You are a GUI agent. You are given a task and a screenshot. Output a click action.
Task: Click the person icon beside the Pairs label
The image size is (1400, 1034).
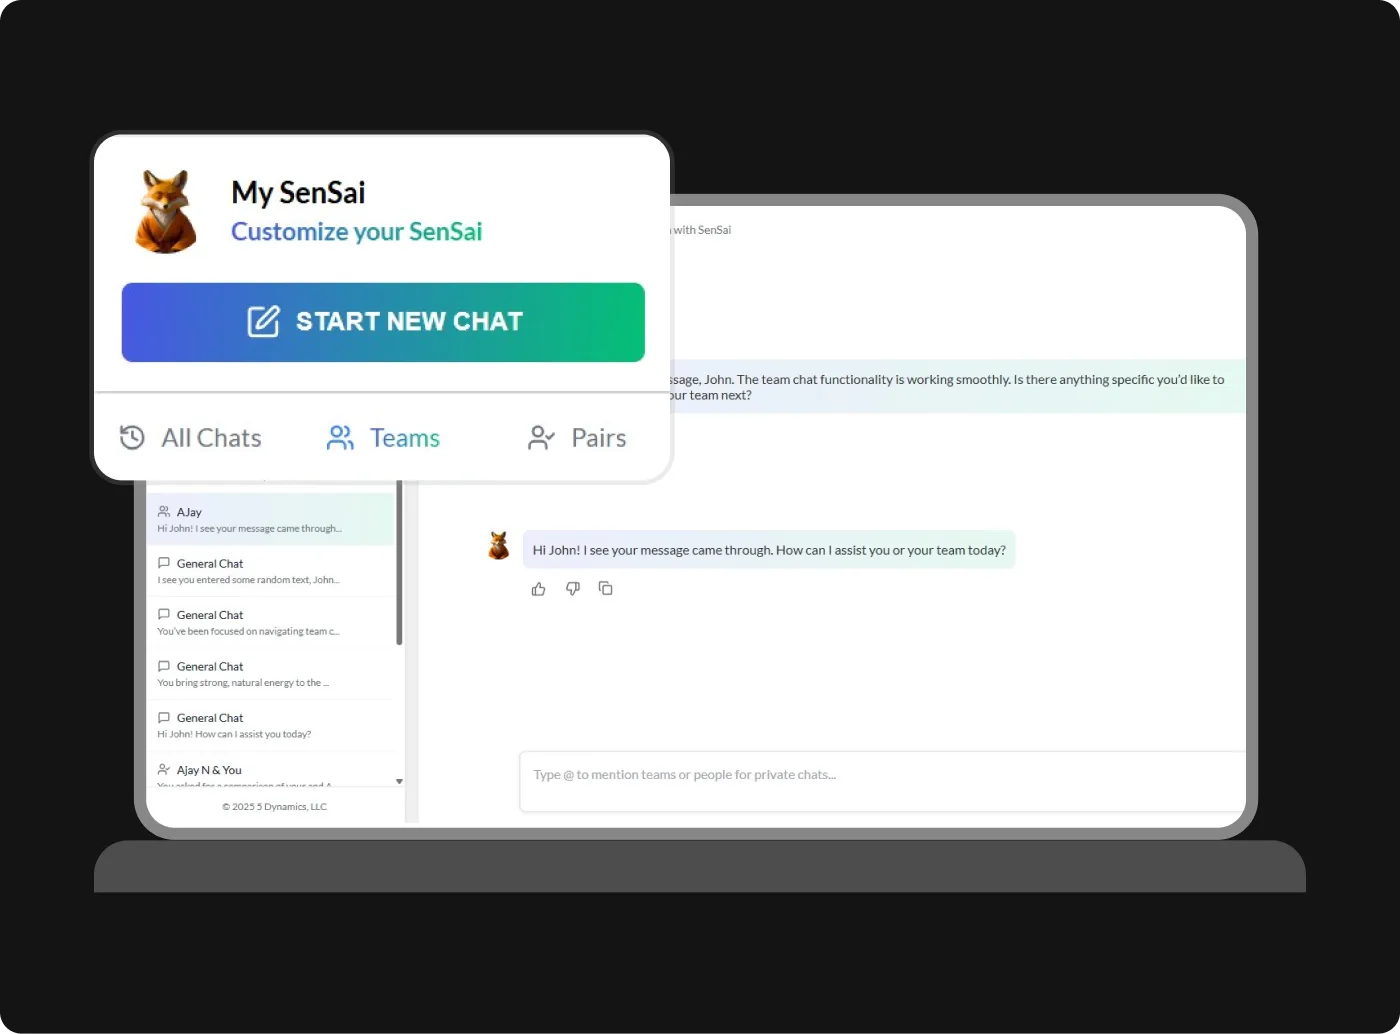click(x=541, y=437)
